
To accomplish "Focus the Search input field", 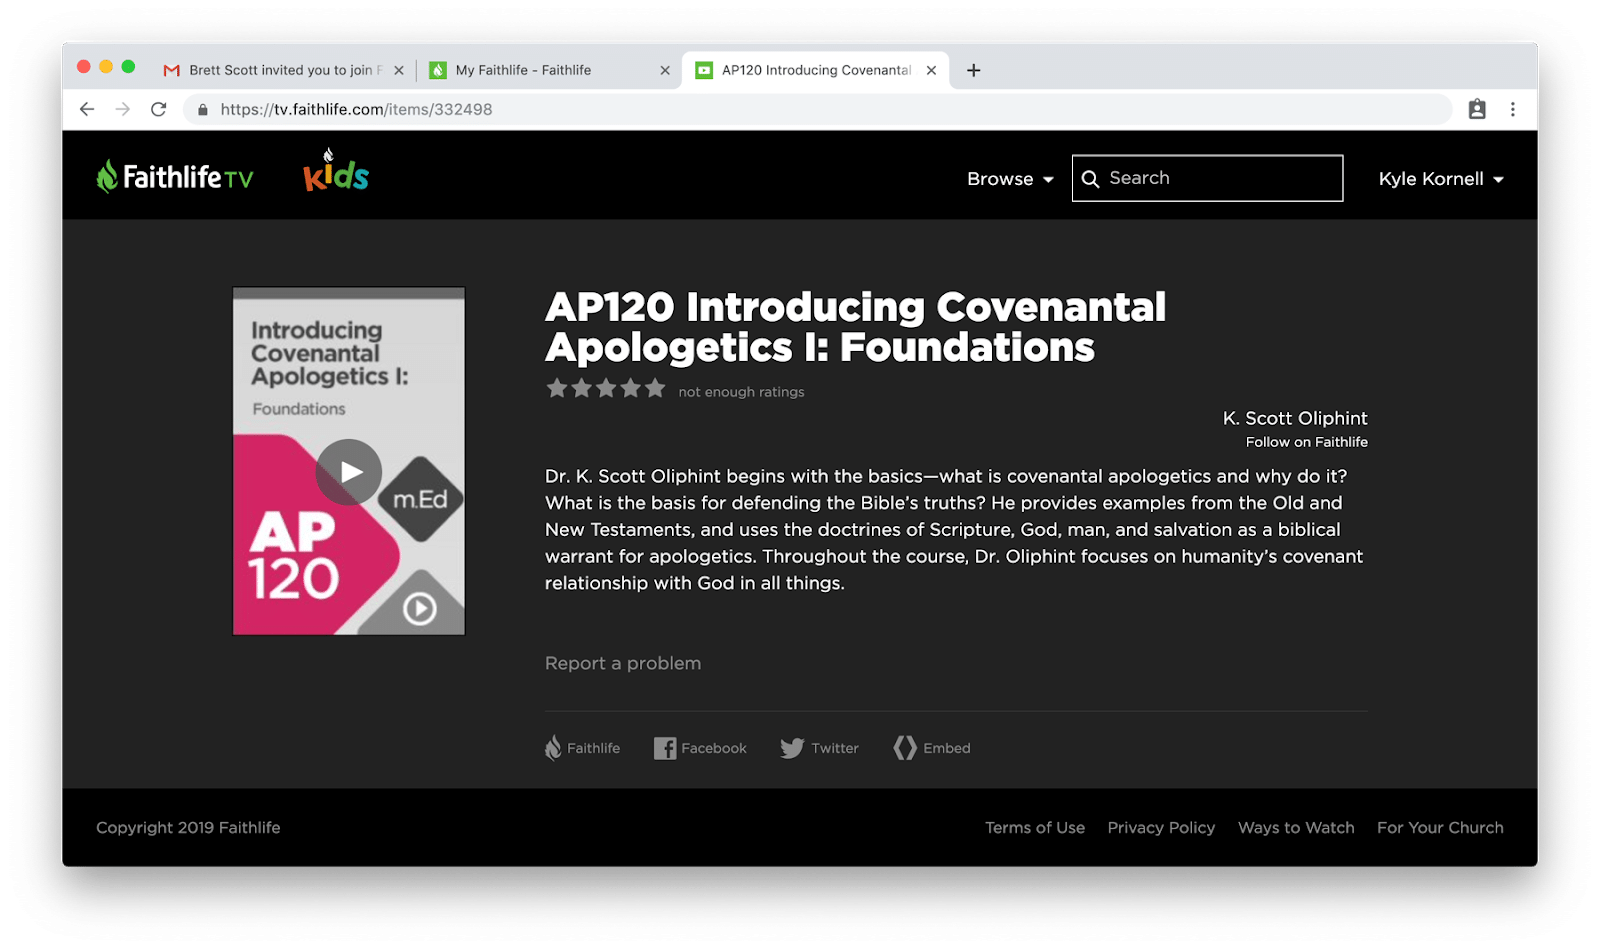I will pos(1207,178).
